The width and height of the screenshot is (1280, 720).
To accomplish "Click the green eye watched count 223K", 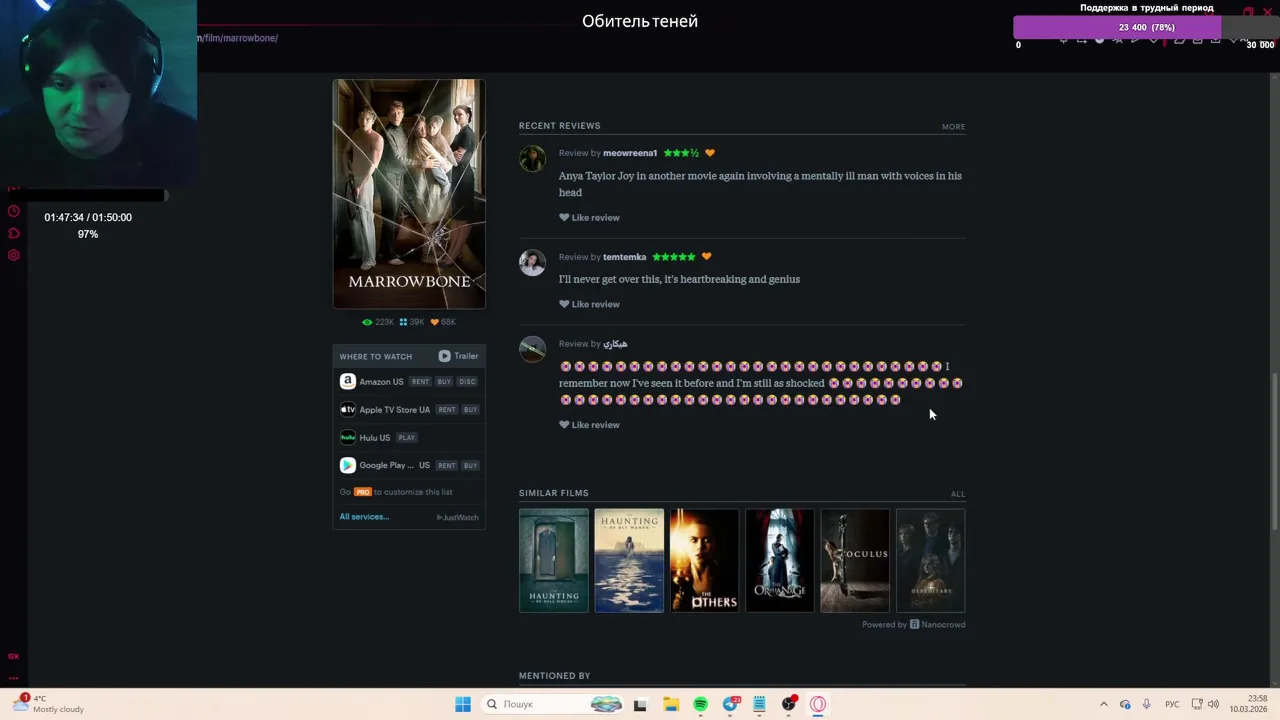I will coord(378,322).
